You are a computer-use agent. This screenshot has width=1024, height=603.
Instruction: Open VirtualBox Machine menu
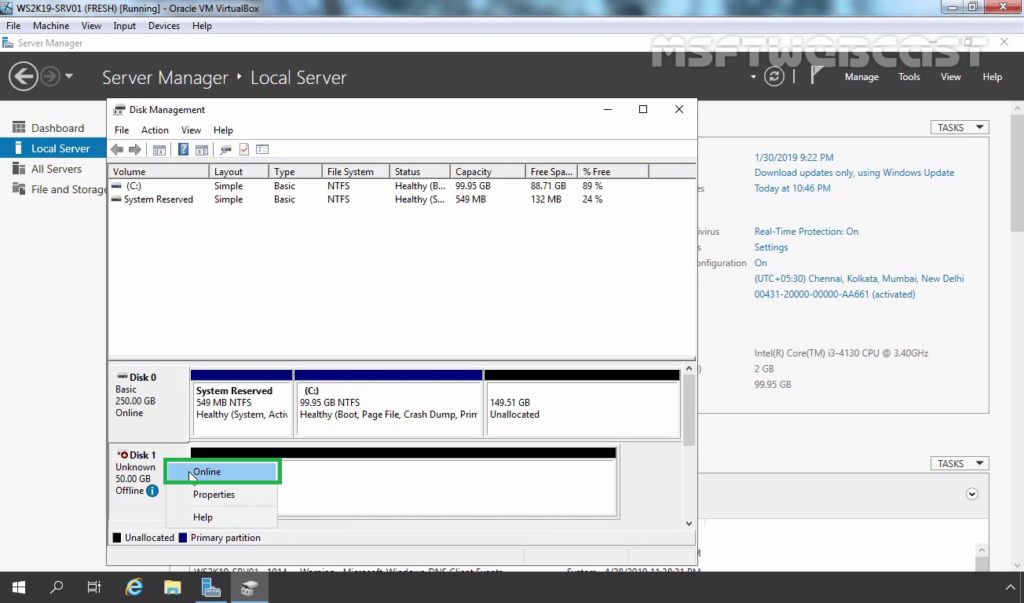click(51, 25)
